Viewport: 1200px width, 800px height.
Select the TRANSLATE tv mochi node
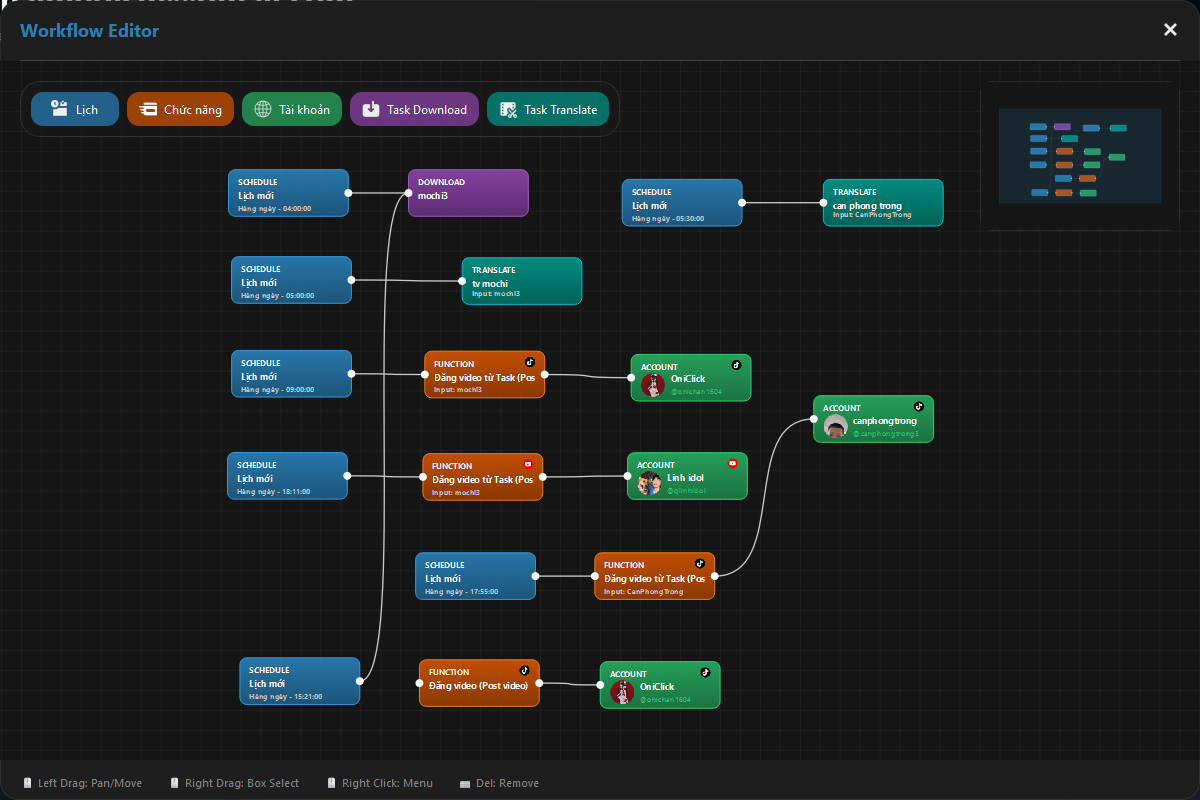click(521, 281)
